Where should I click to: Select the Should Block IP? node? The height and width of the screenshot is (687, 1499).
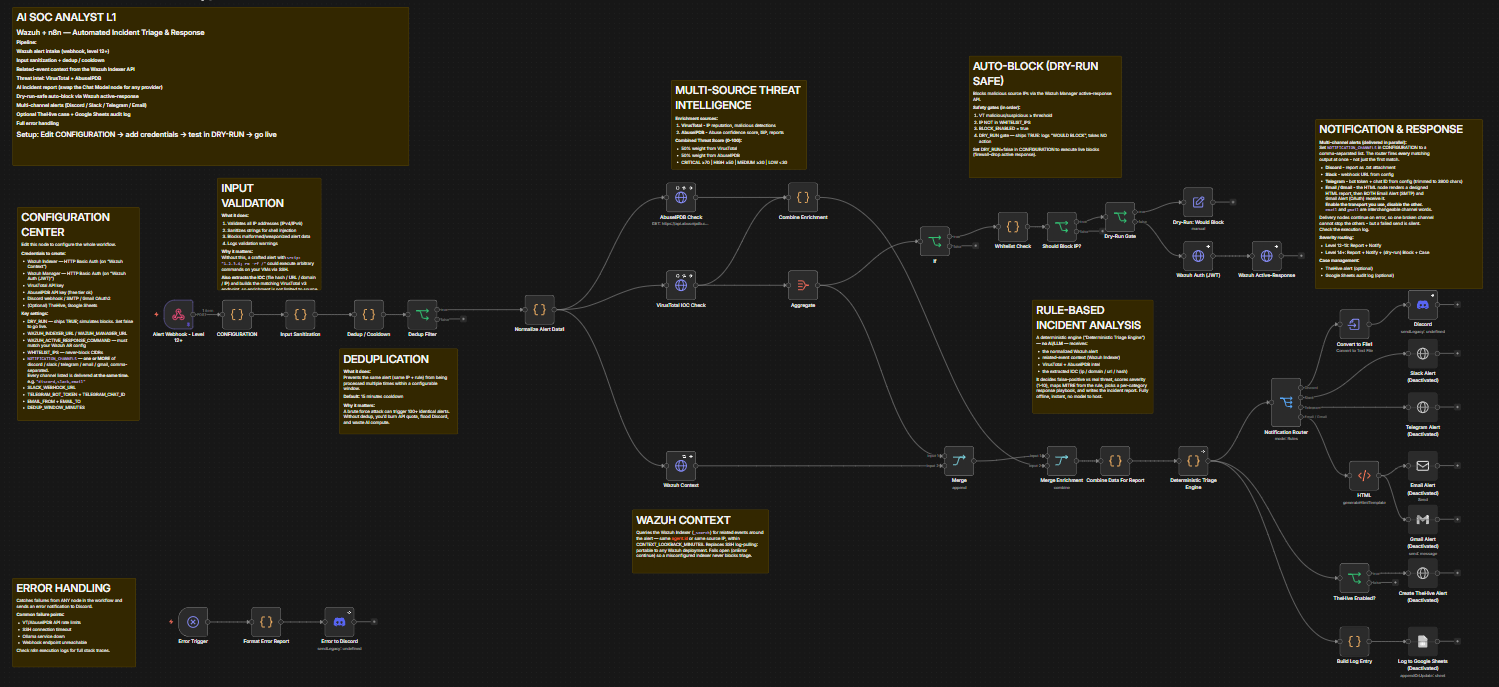click(1061, 226)
